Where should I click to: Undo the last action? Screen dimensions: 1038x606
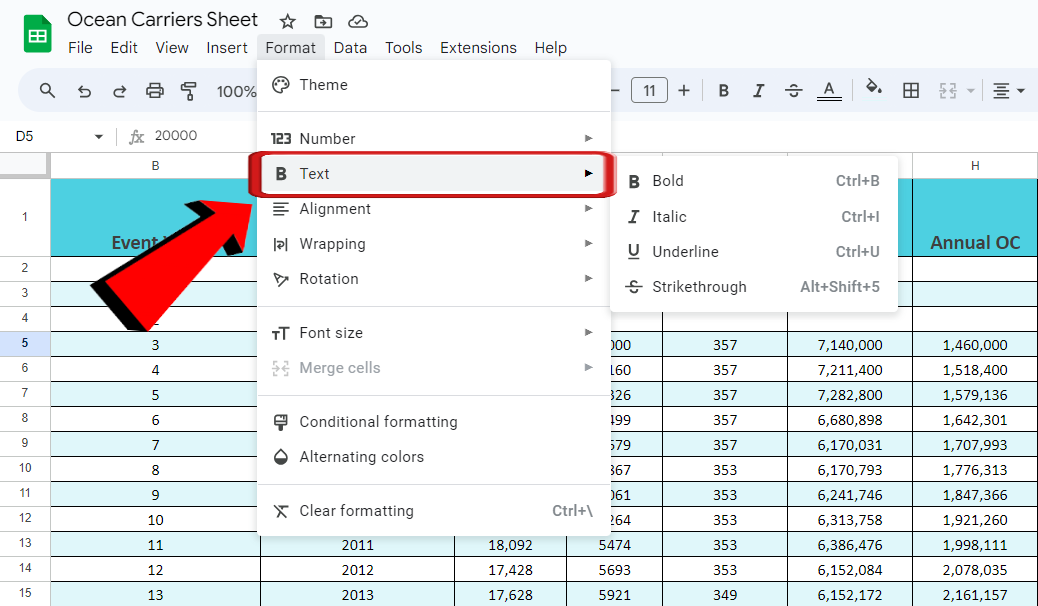click(84, 90)
